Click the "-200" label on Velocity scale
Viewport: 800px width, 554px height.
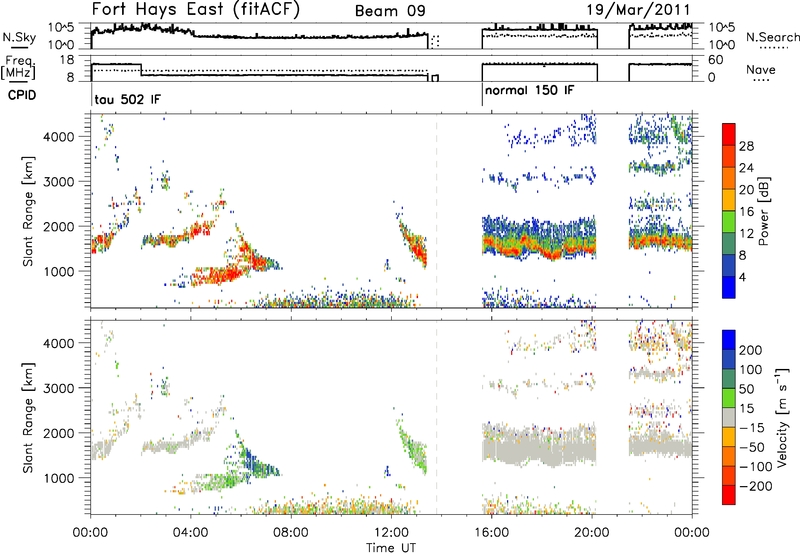coord(756,486)
